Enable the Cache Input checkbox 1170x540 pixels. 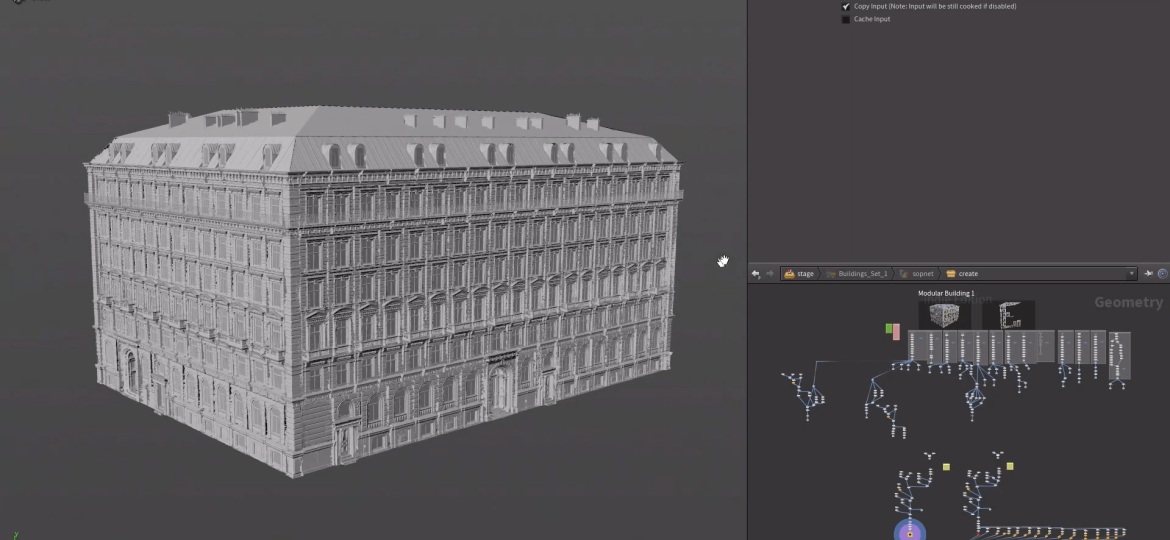(x=846, y=19)
